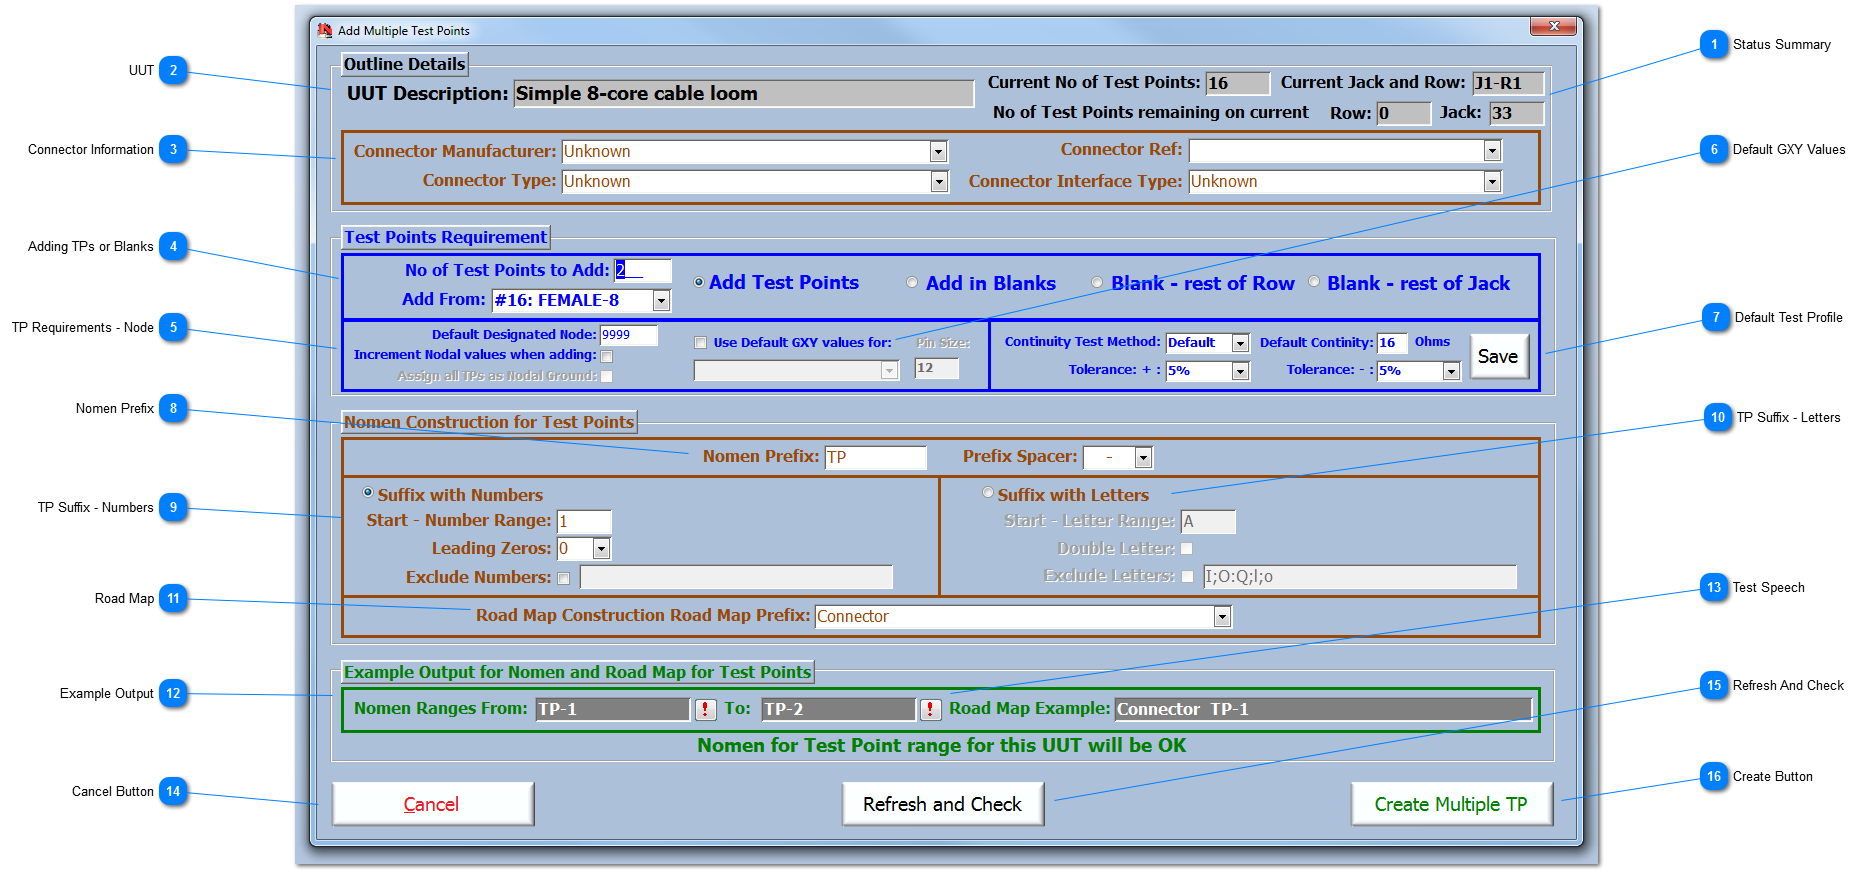Click Create Multiple TP button
The image size is (1862, 873).
coord(1451,804)
